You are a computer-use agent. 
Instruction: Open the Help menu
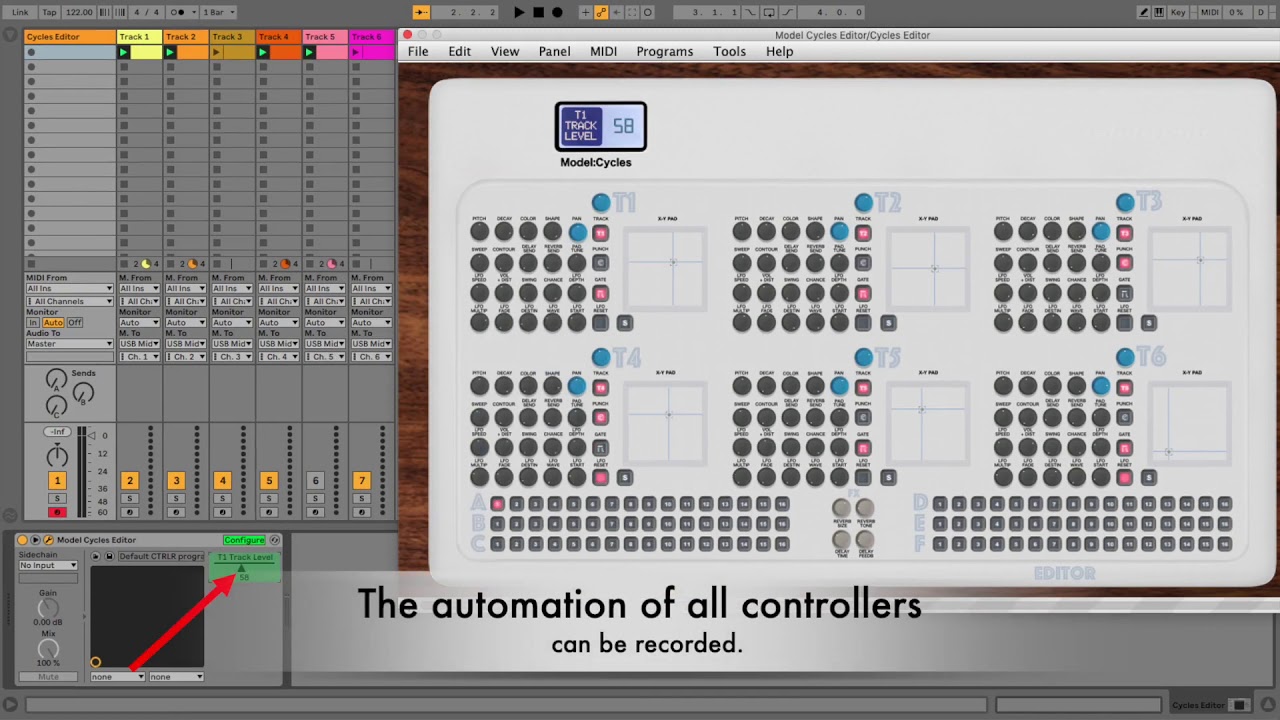pos(779,51)
